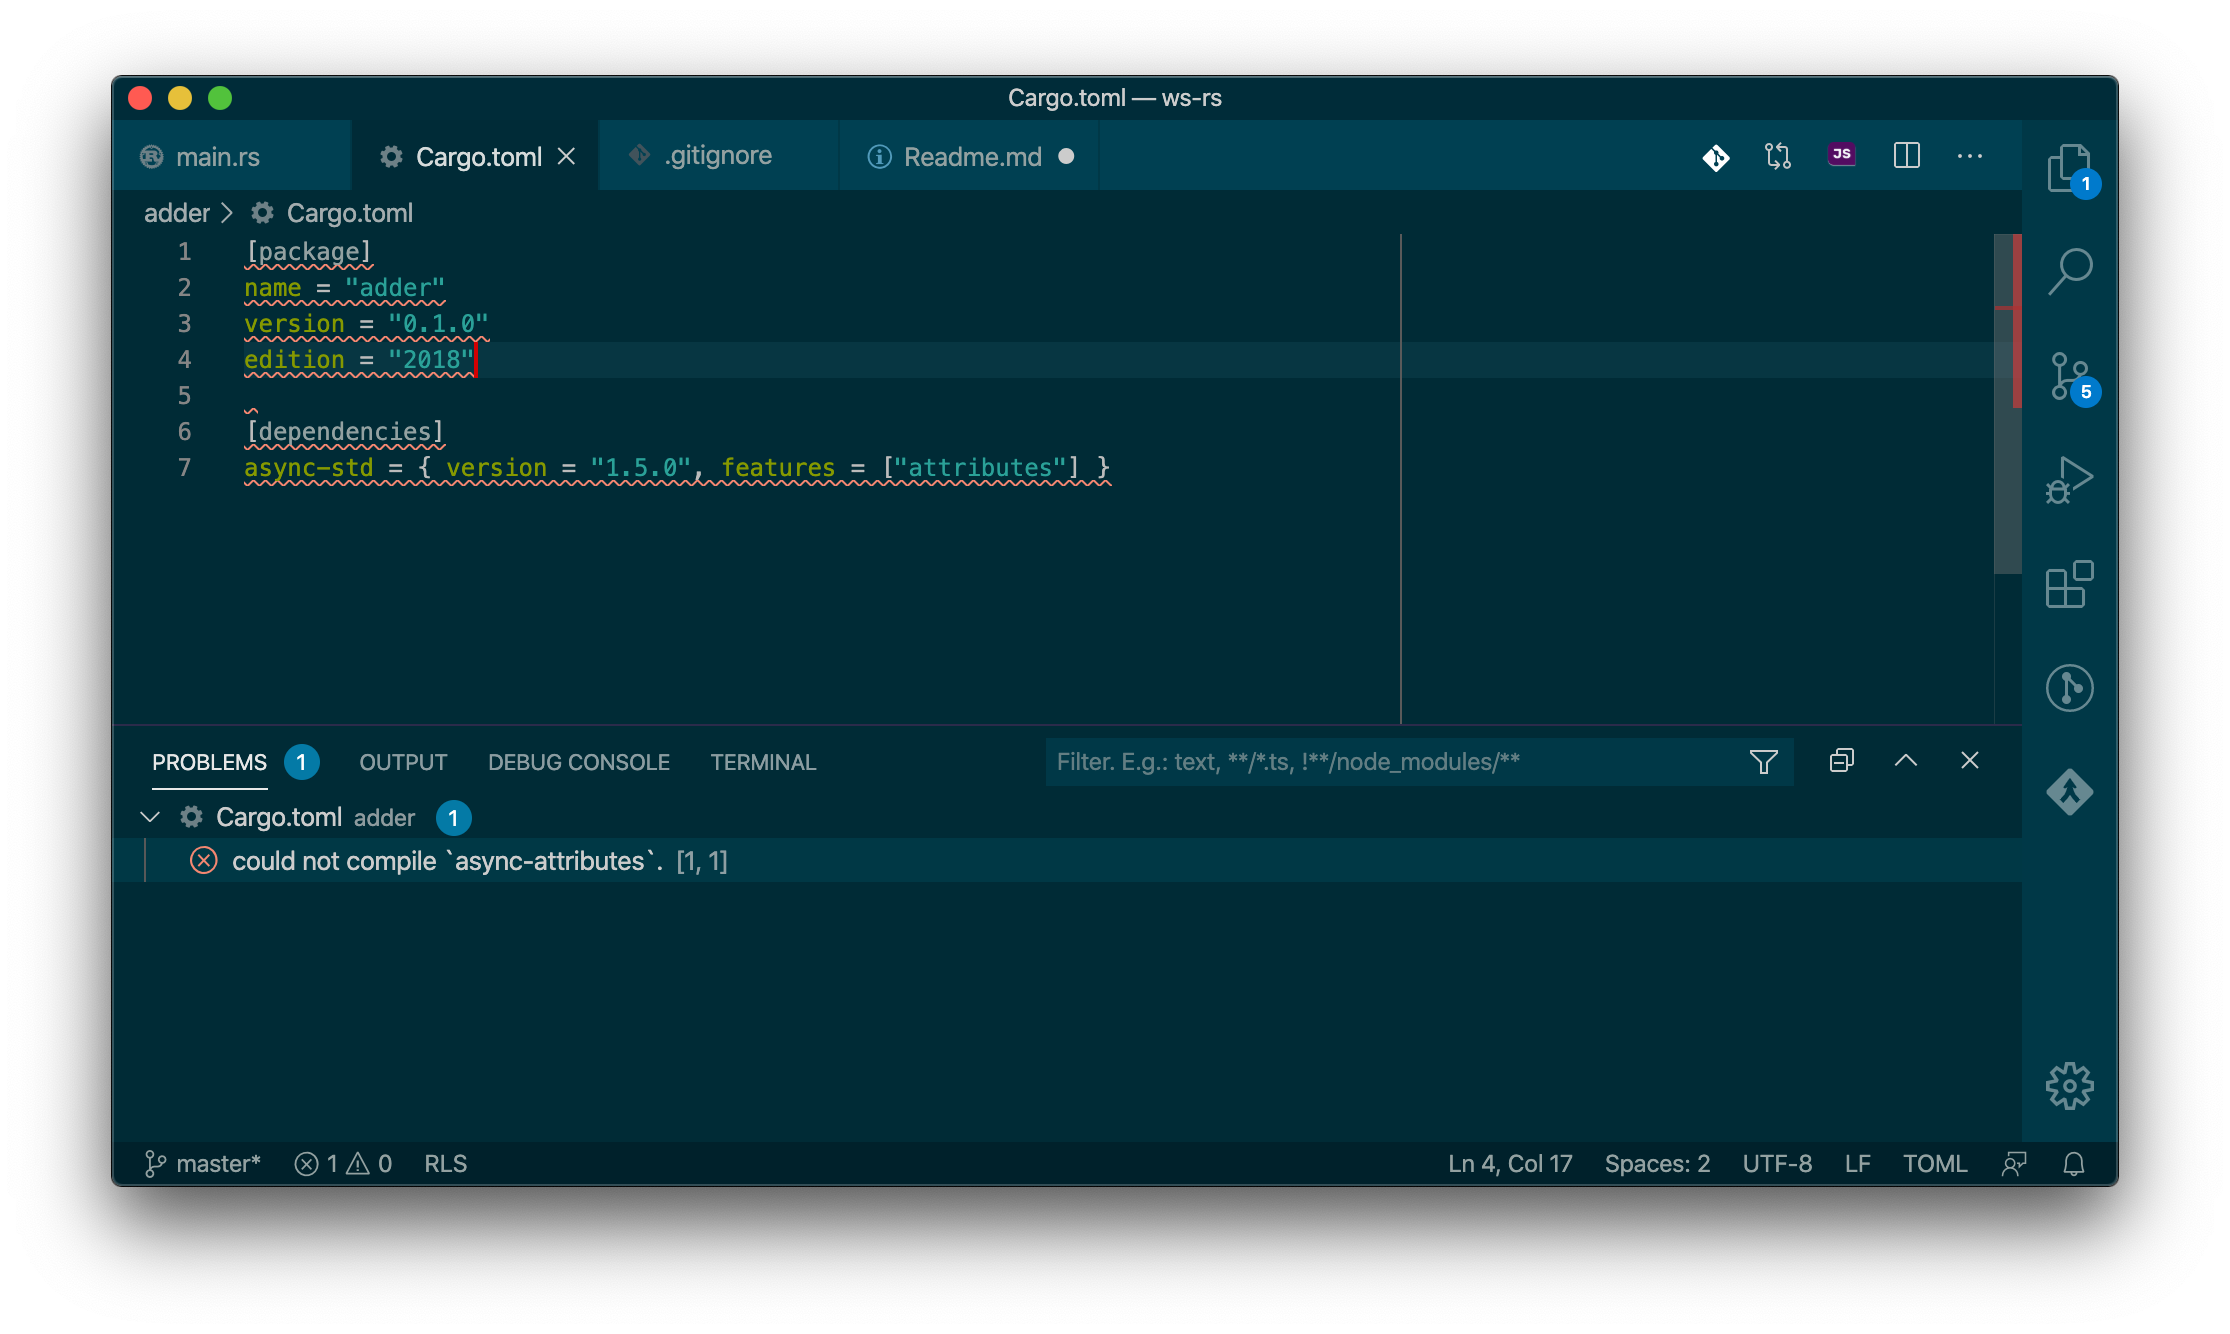2230x1334 pixels.
Task: Click the split editor right icon
Action: [1906, 156]
